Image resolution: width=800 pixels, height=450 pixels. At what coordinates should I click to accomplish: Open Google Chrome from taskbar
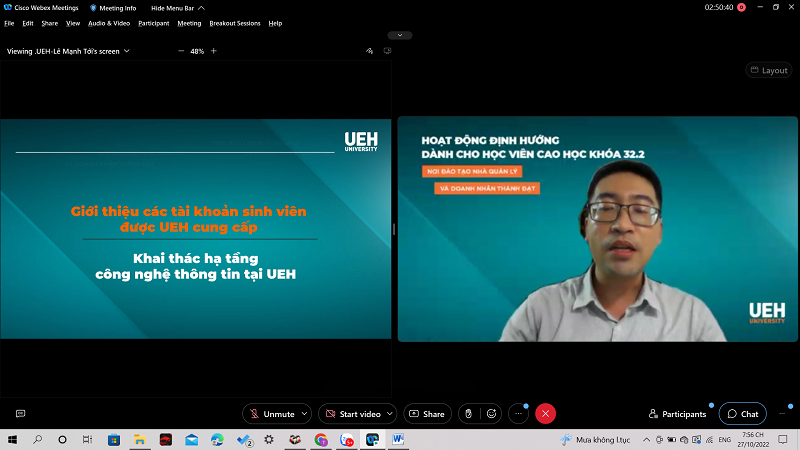point(321,439)
